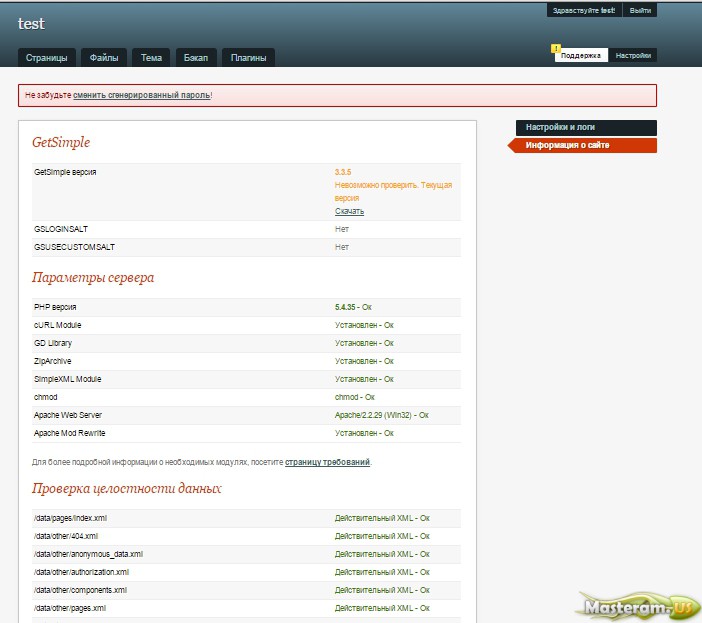Click the 5.4.35 - Ок value
This screenshot has height=623, width=702.
(x=353, y=307)
